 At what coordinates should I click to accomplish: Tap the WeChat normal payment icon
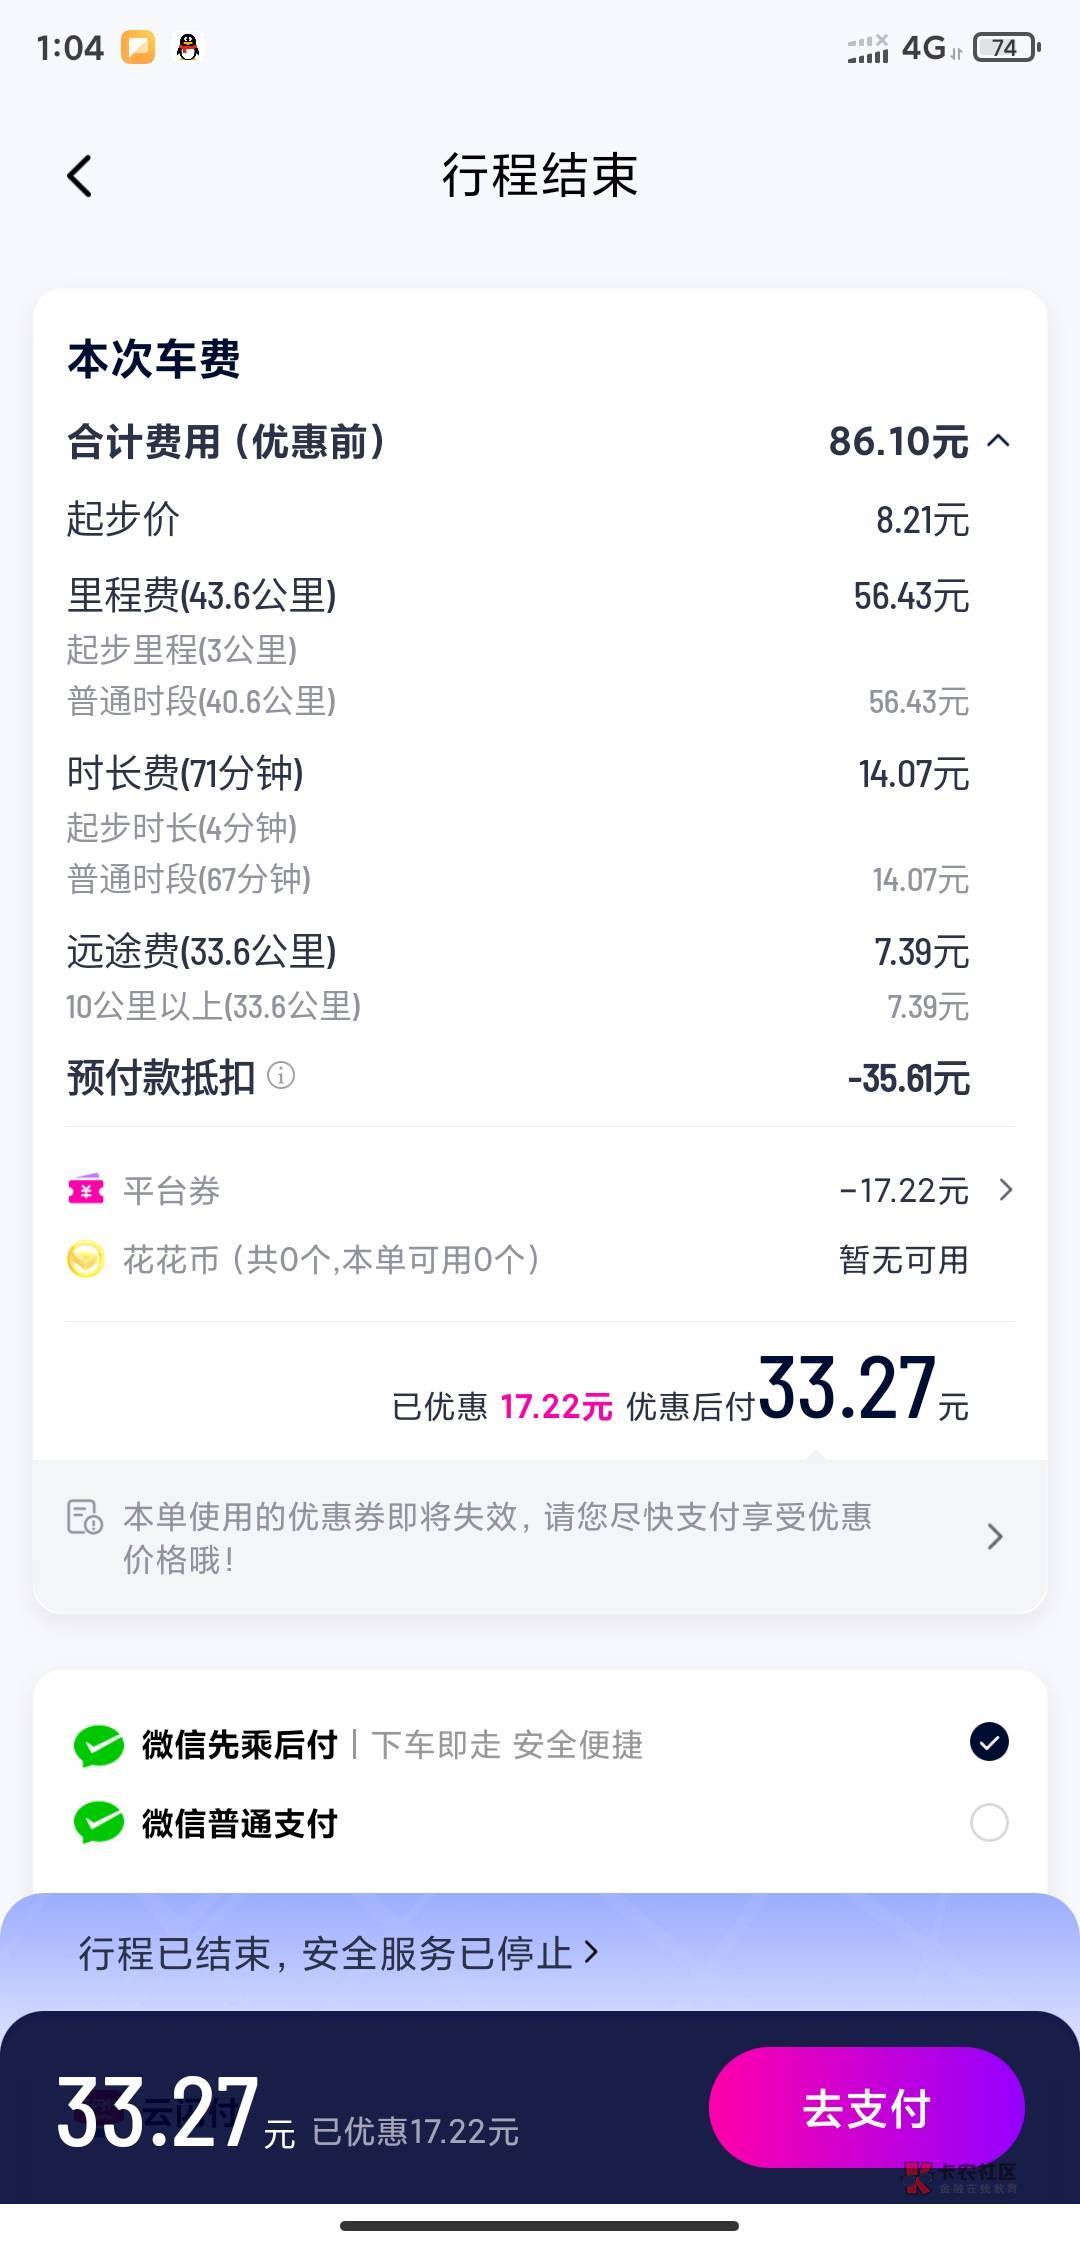point(99,1823)
